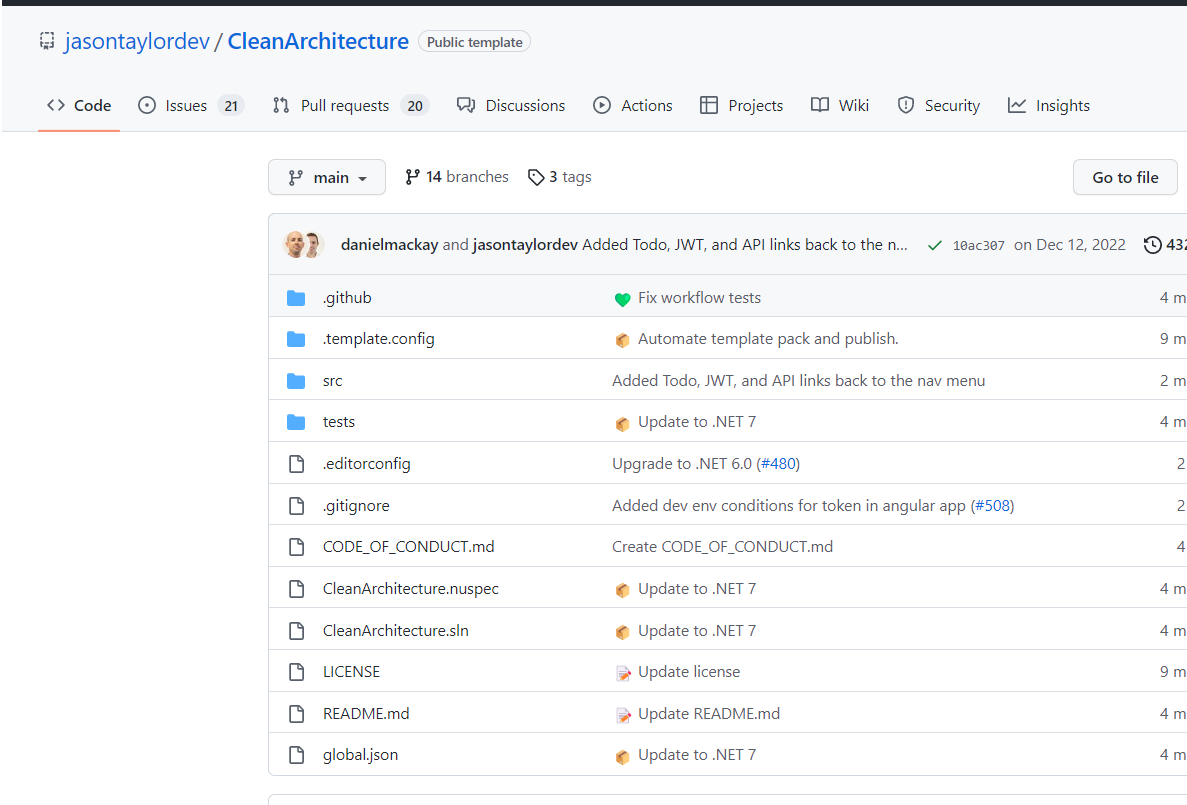Click the branch icon next to 14 branches
This screenshot has width=1187, height=805.
(x=412, y=176)
